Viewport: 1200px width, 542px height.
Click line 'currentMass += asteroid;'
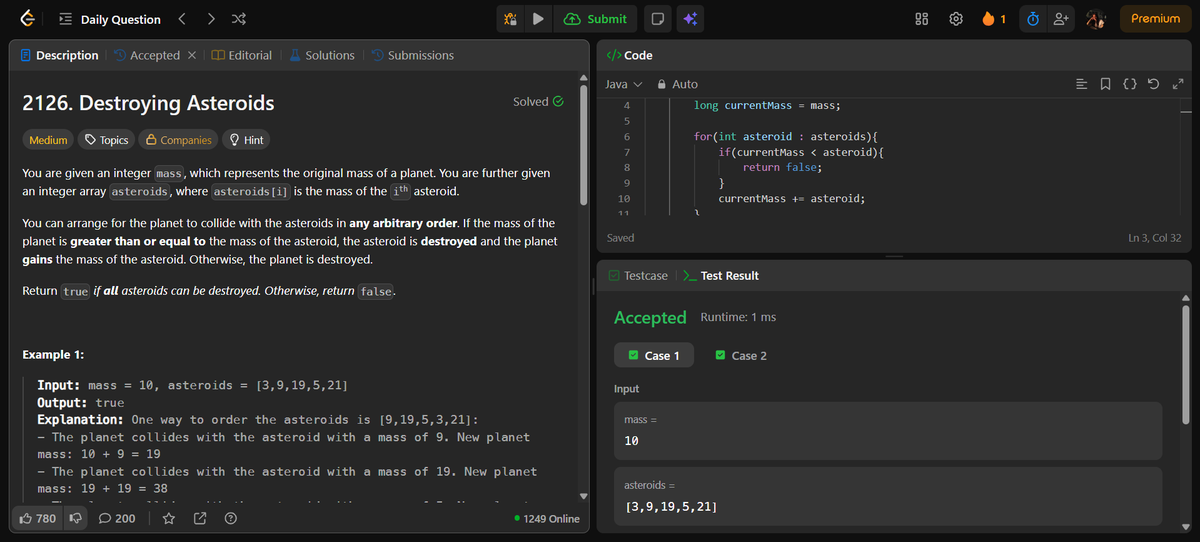pos(791,199)
